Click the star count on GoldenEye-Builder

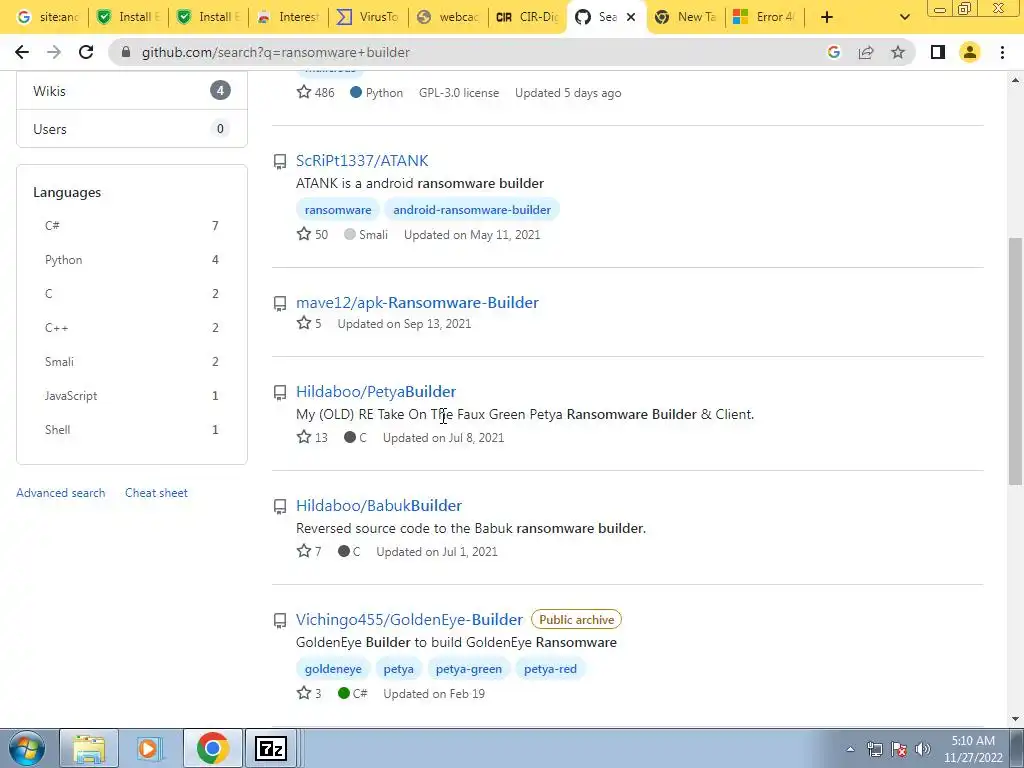(x=310, y=694)
